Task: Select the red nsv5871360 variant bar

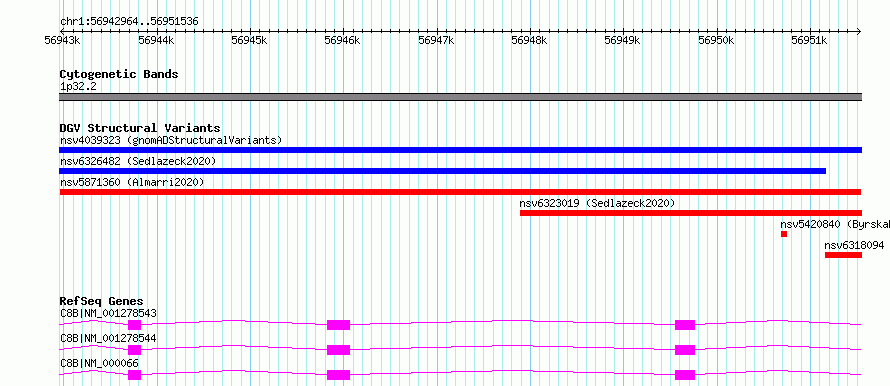Action: point(460,192)
